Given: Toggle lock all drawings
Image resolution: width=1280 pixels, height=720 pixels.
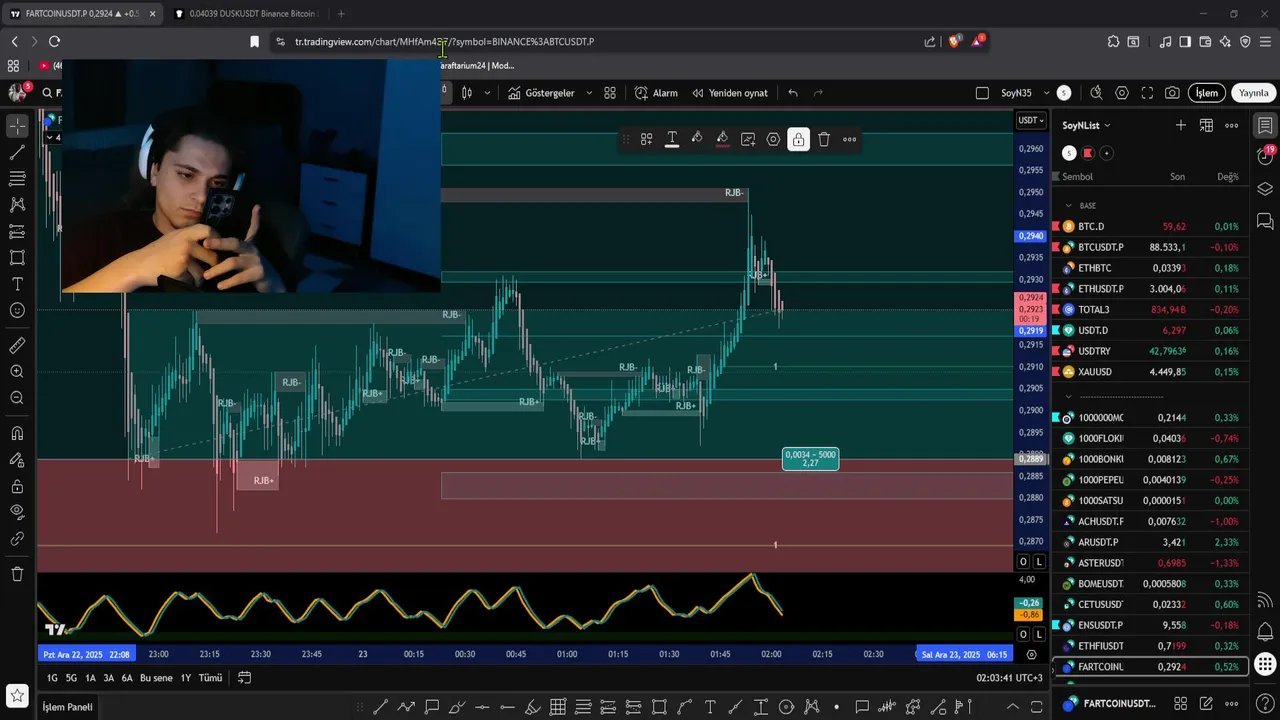Looking at the screenshot, I should [x=17, y=486].
